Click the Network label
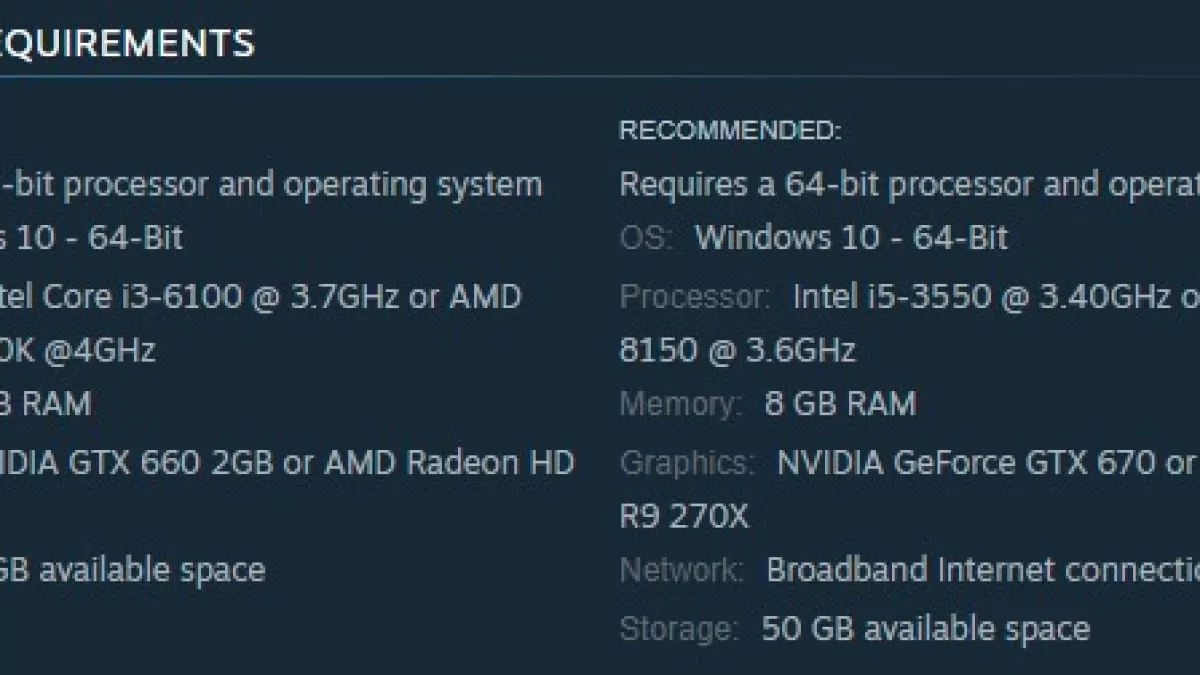The height and width of the screenshot is (675, 1200). (682, 570)
